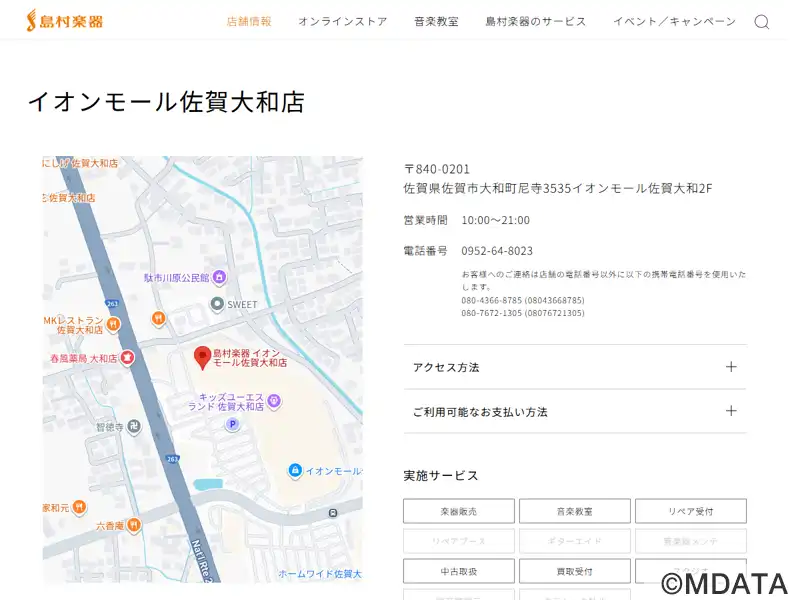The width and height of the screenshot is (800, 600).
Task: Click 六香庵 restaurant marker
Action: [x=134, y=524]
